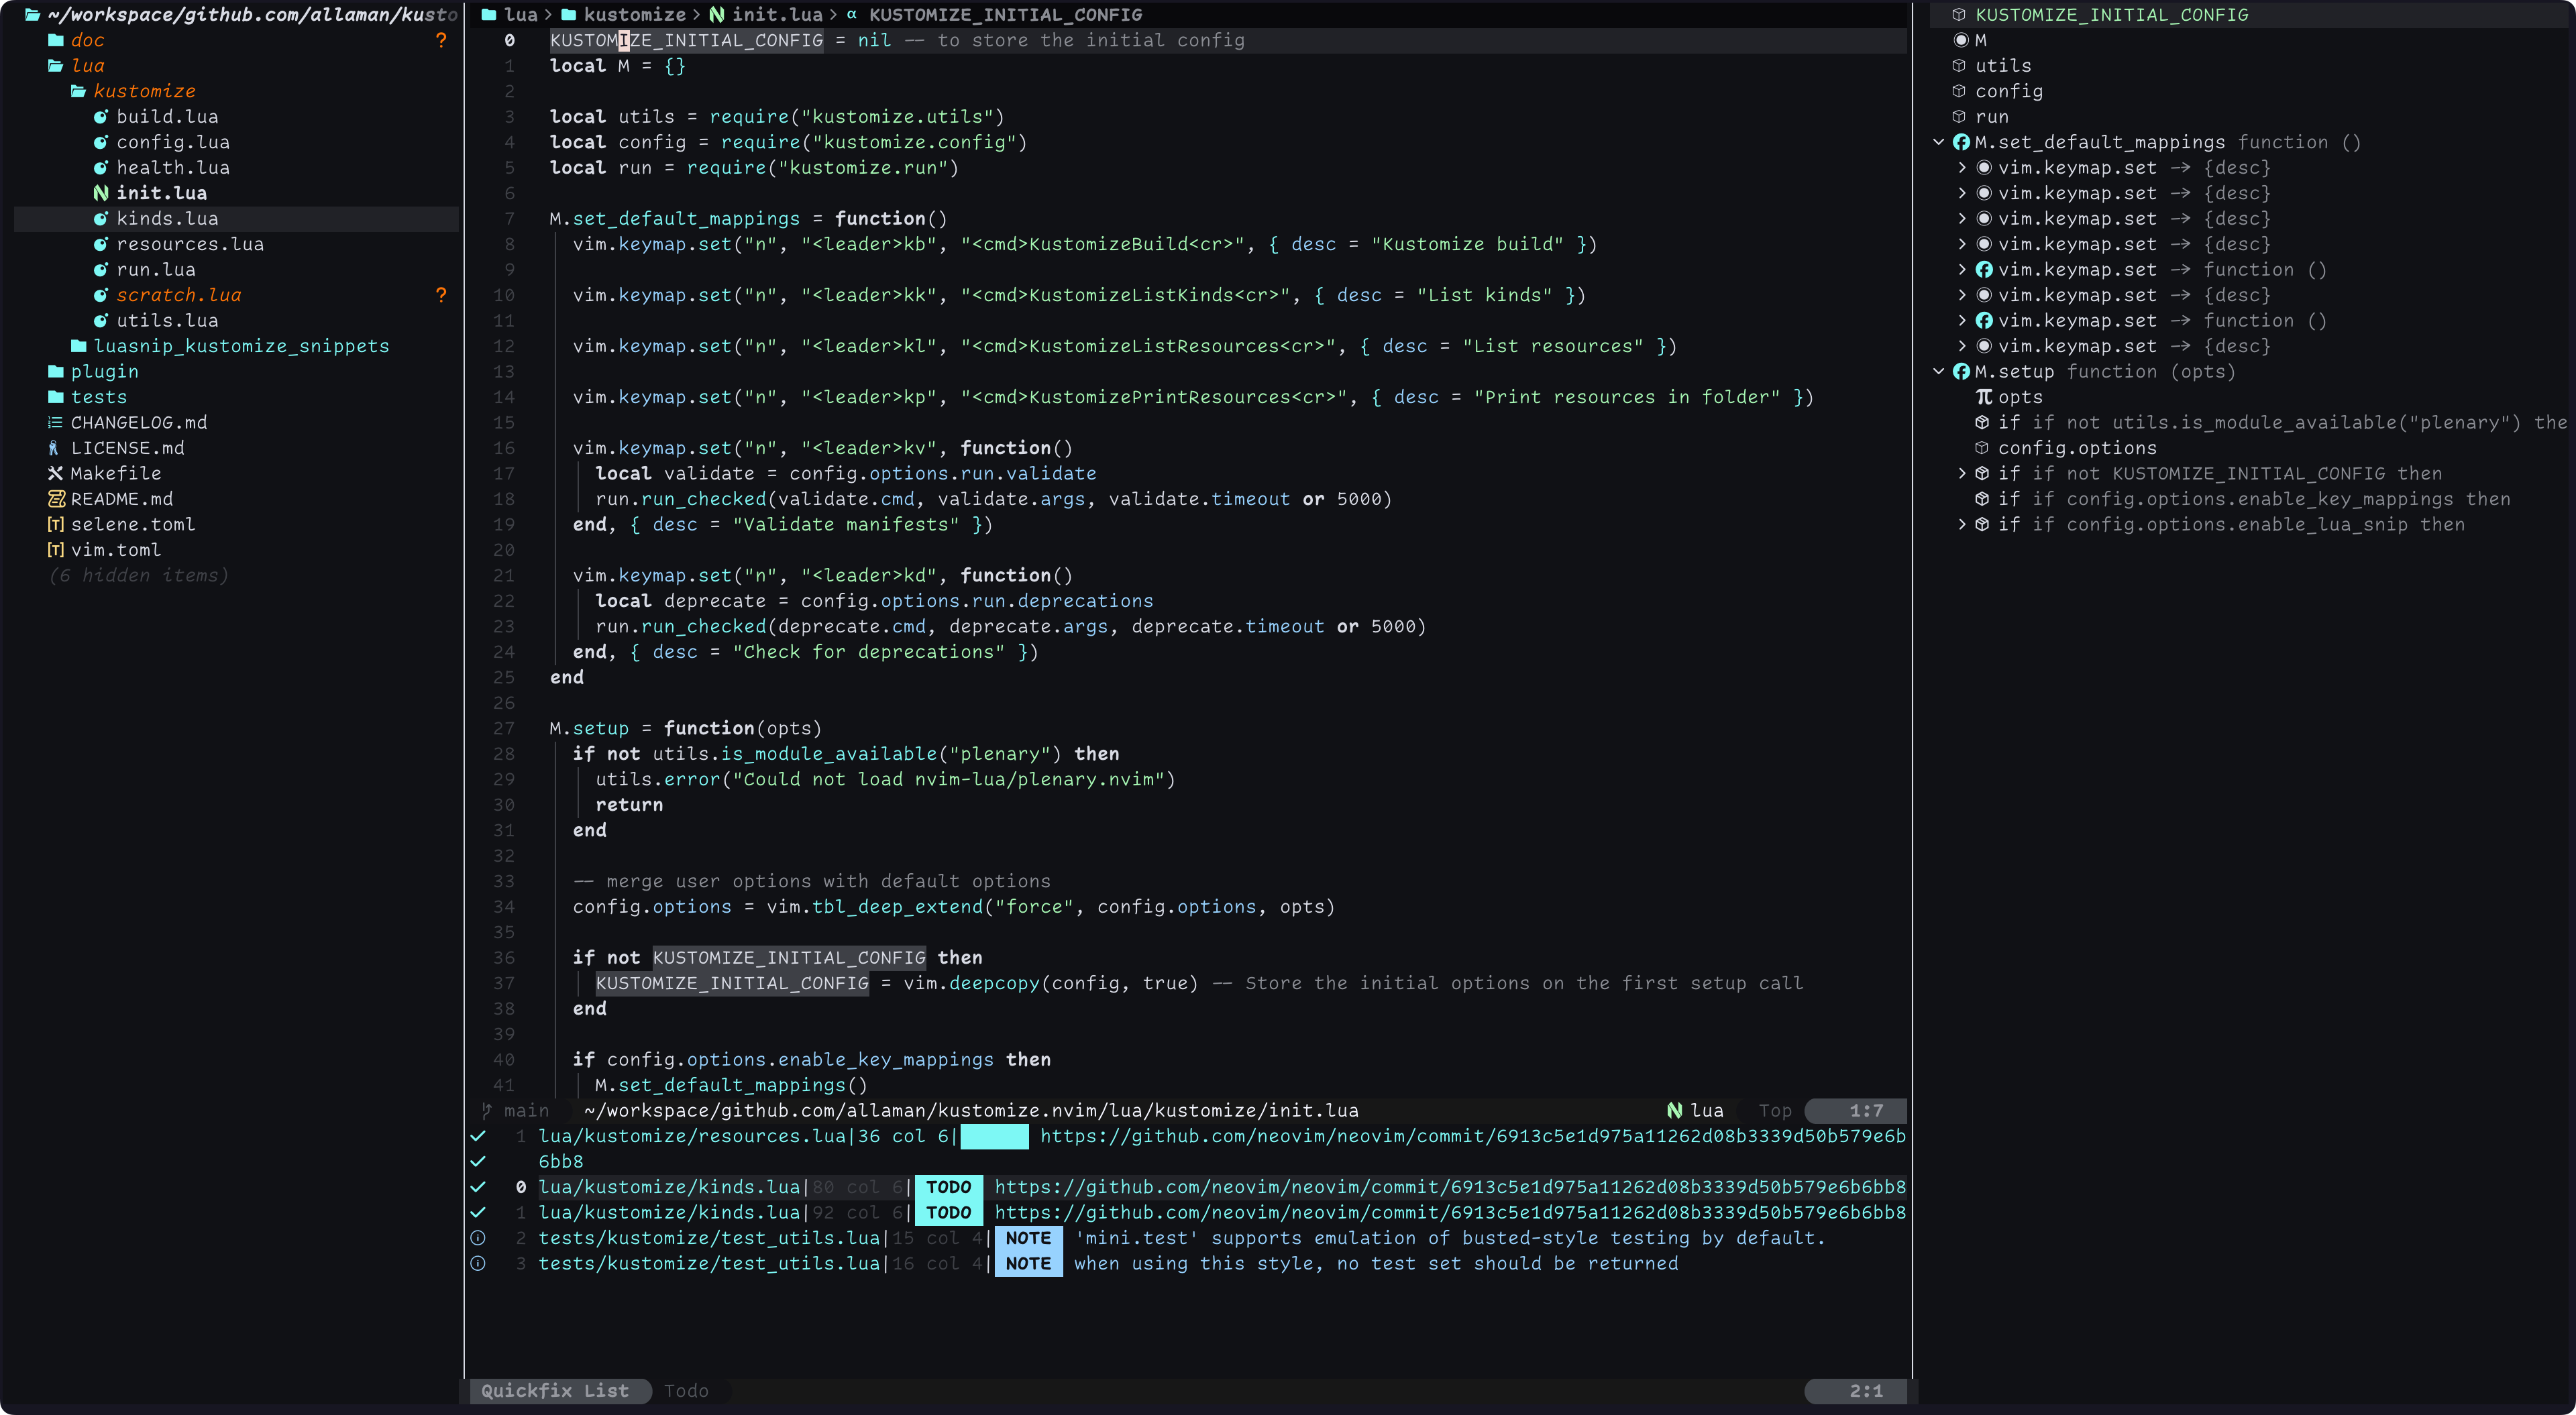Click the function icon beside M.setup in outline
The width and height of the screenshot is (2576, 1415).
pos(1961,371)
